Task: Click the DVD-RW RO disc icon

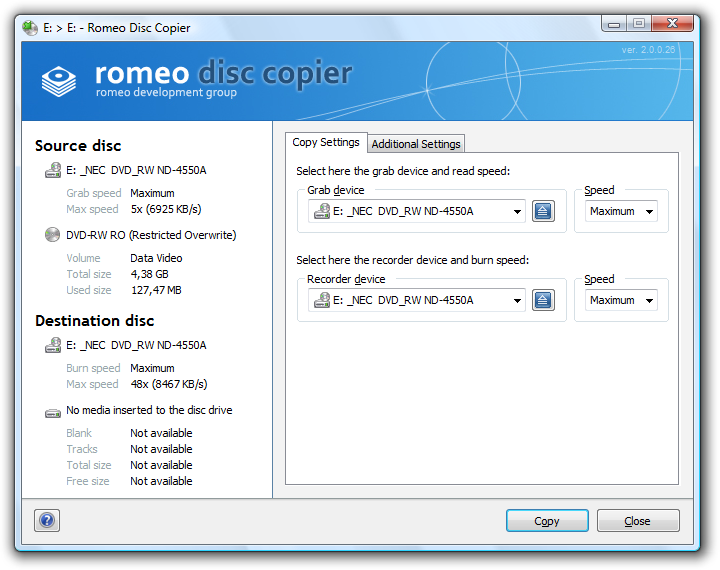Action: click(x=52, y=235)
